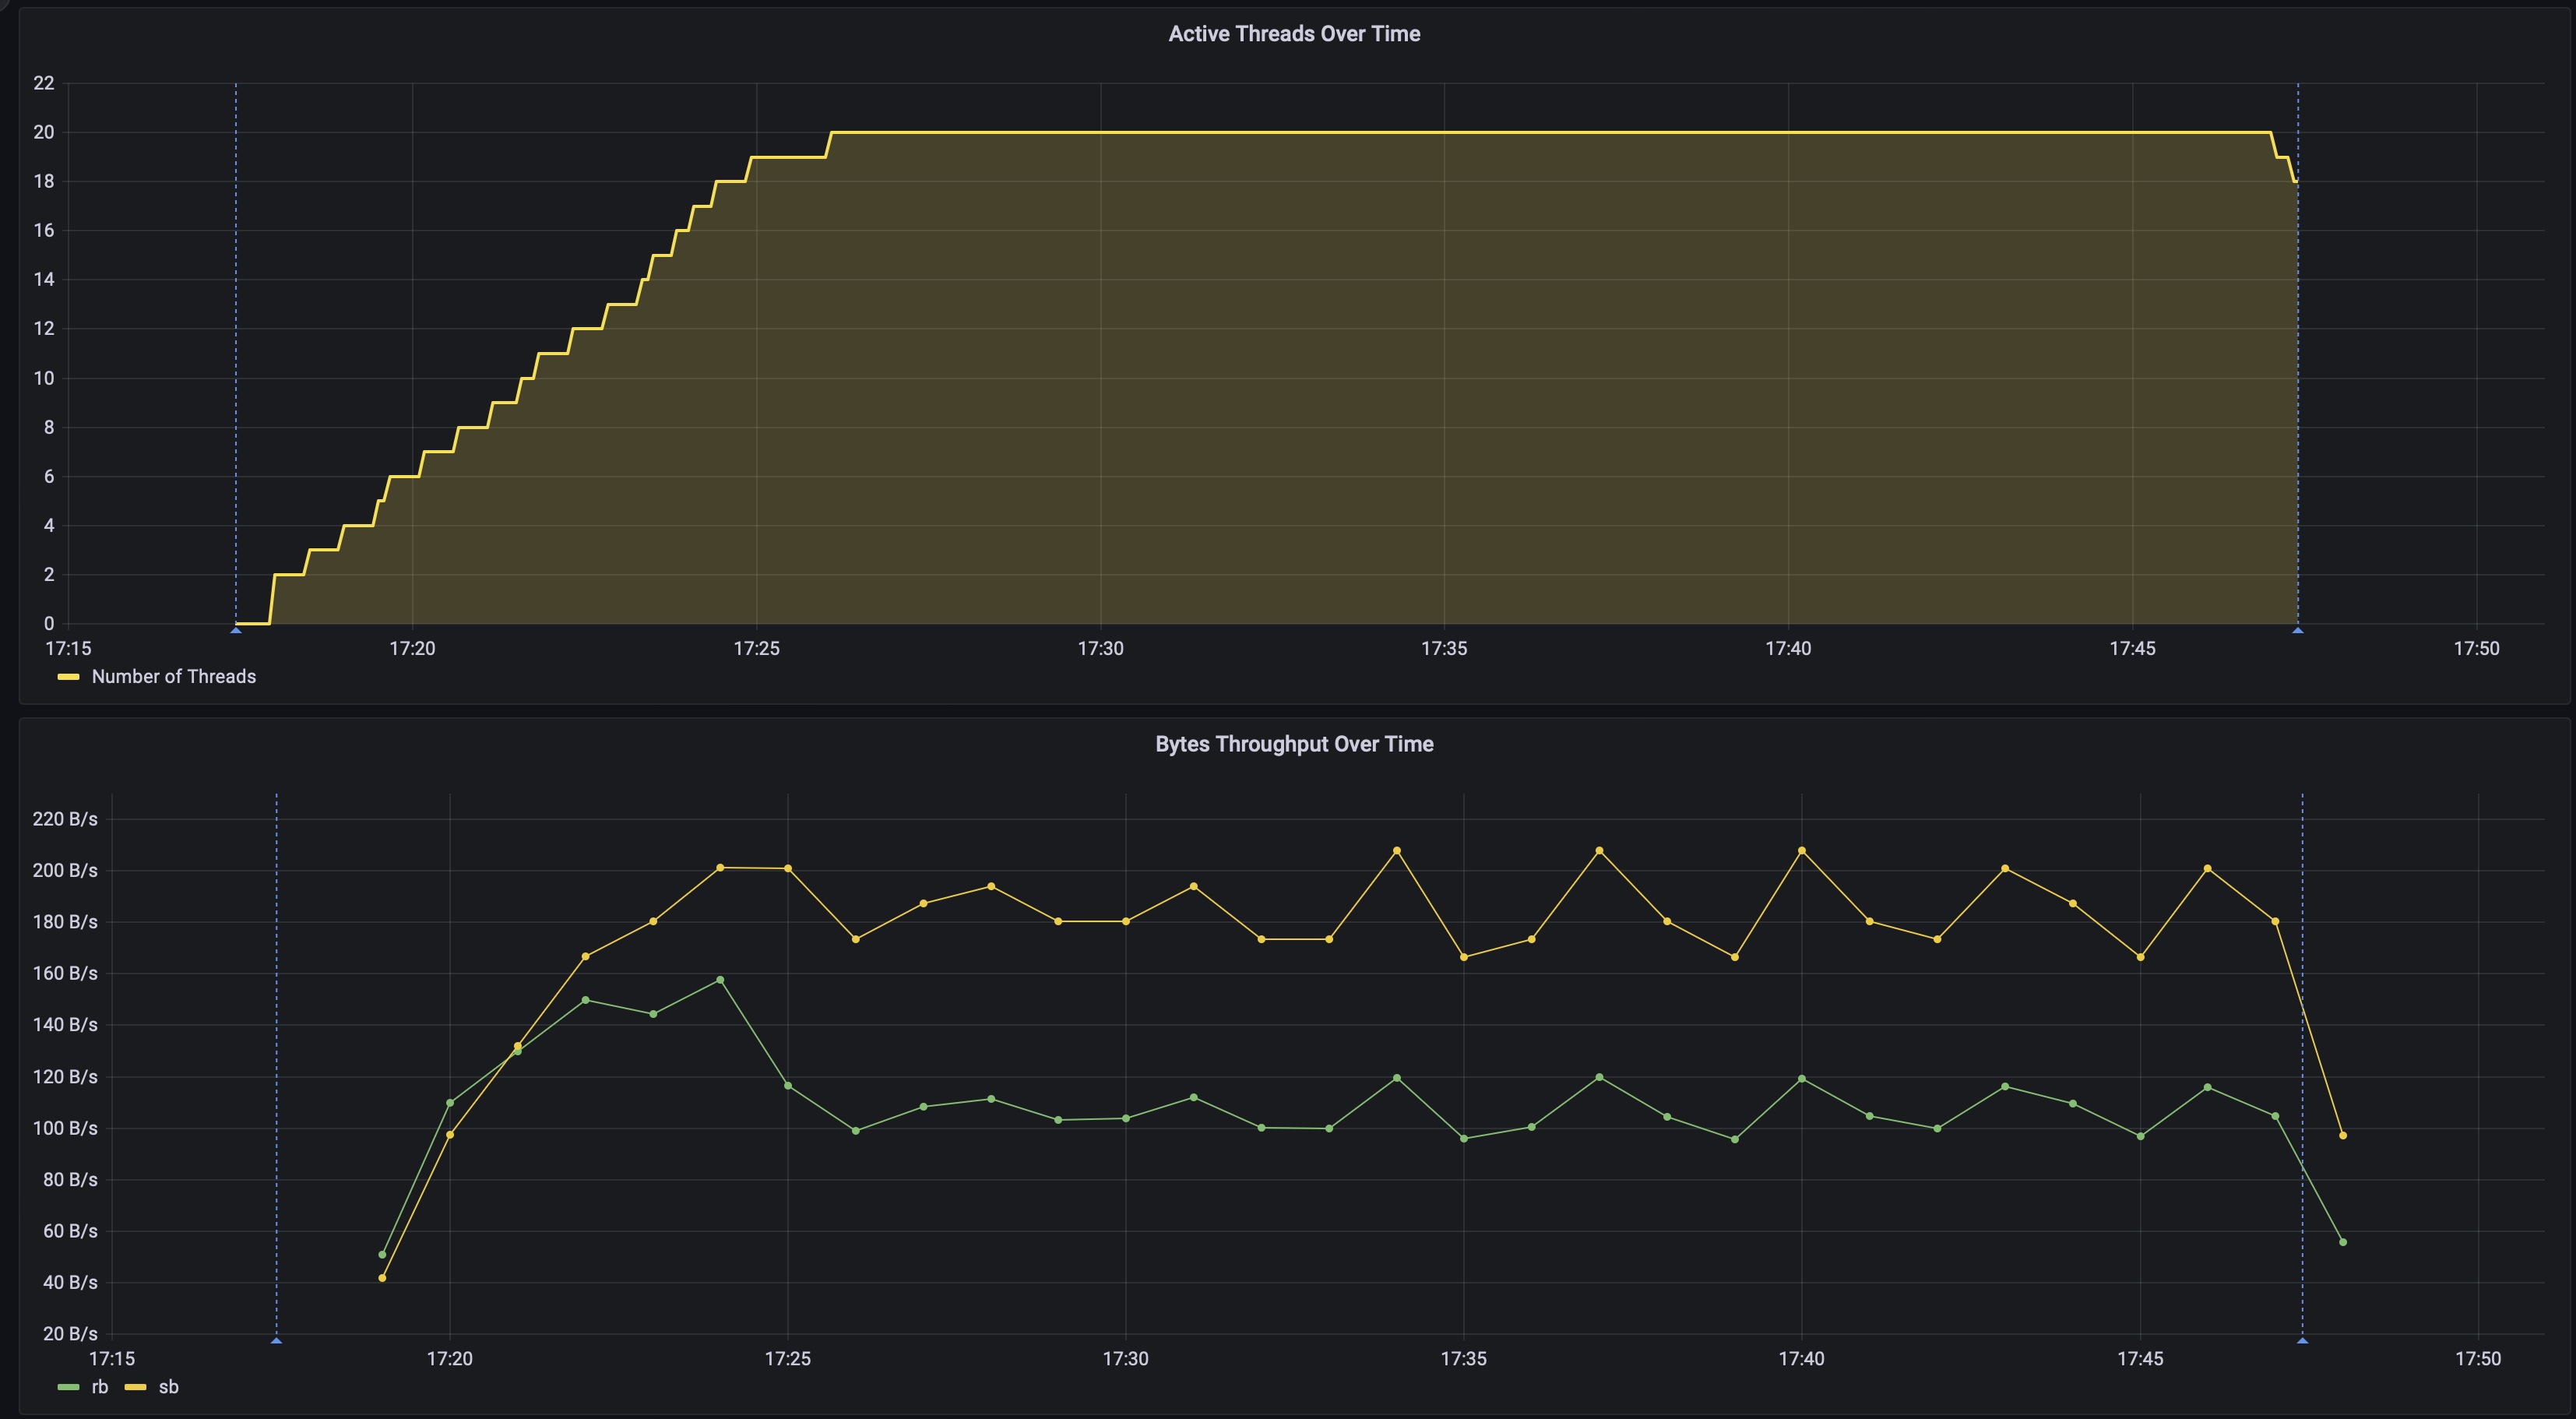Toggle the rb series legend label
The height and width of the screenshot is (1419, 2576).
tap(99, 1387)
